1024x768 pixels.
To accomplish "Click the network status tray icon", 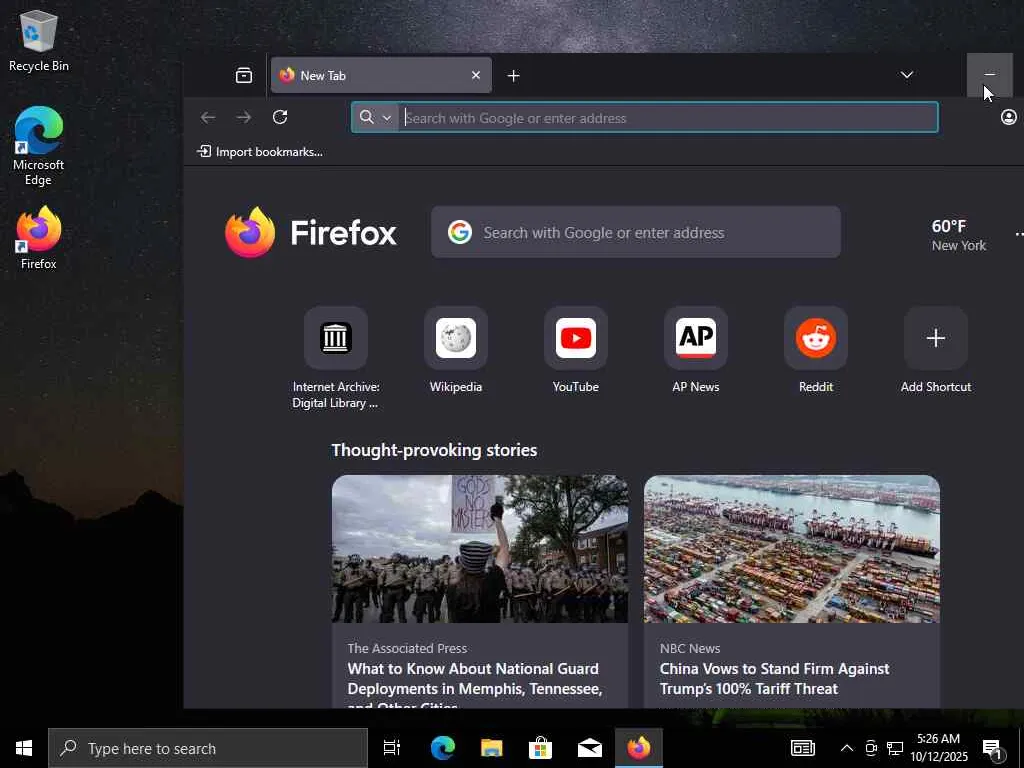I will [x=895, y=748].
